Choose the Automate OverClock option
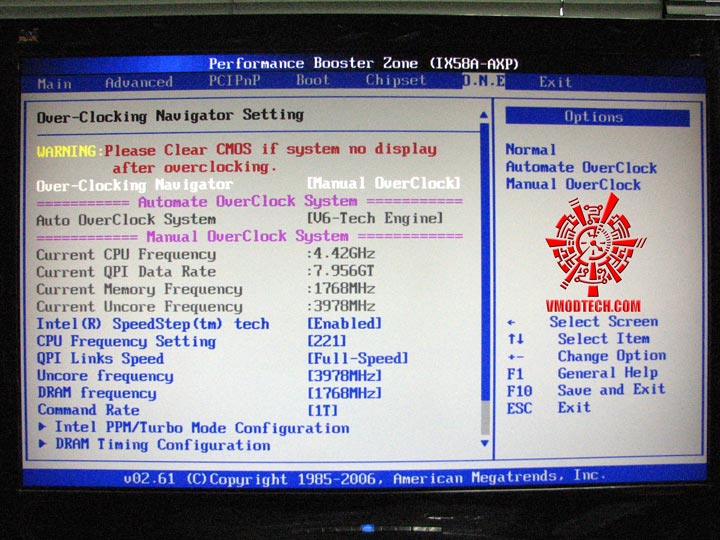This screenshot has height=540, width=720. (581, 167)
